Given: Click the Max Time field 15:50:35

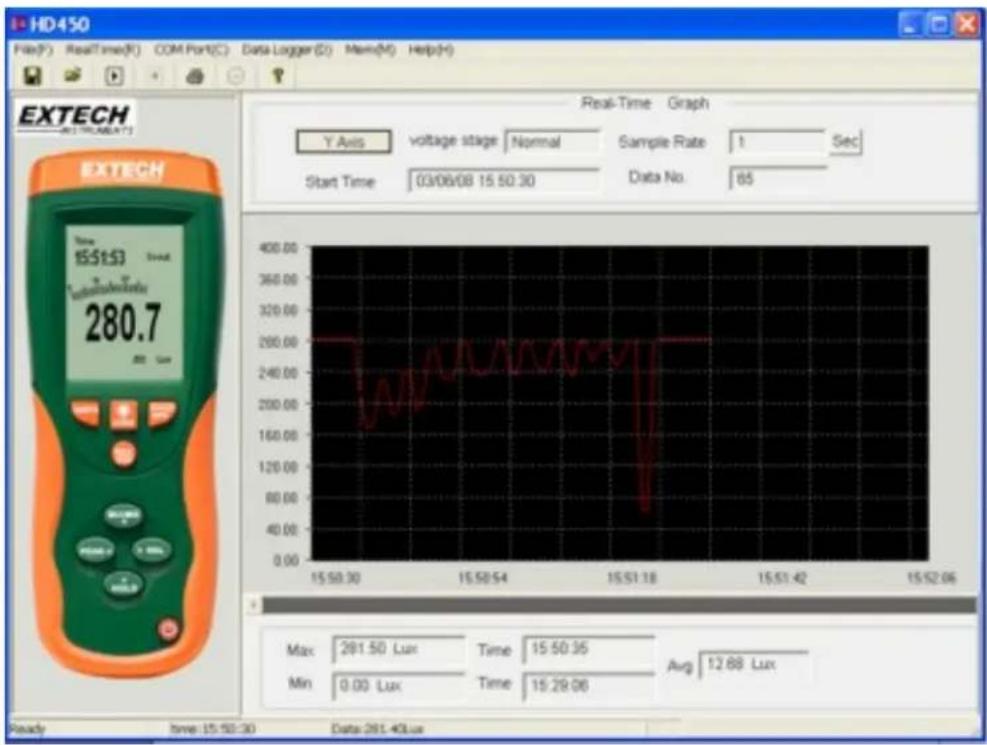Looking at the screenshot, I should [589, 649].
